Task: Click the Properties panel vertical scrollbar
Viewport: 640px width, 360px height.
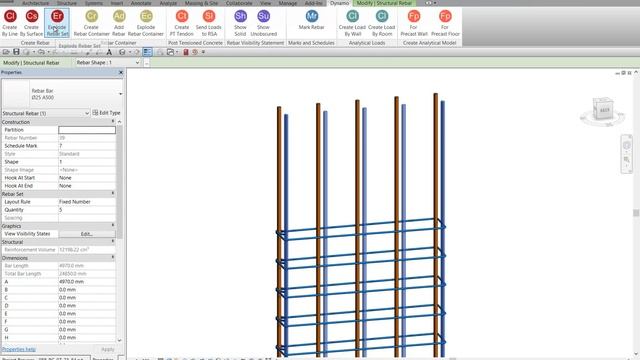Action: tap(120, 182)
